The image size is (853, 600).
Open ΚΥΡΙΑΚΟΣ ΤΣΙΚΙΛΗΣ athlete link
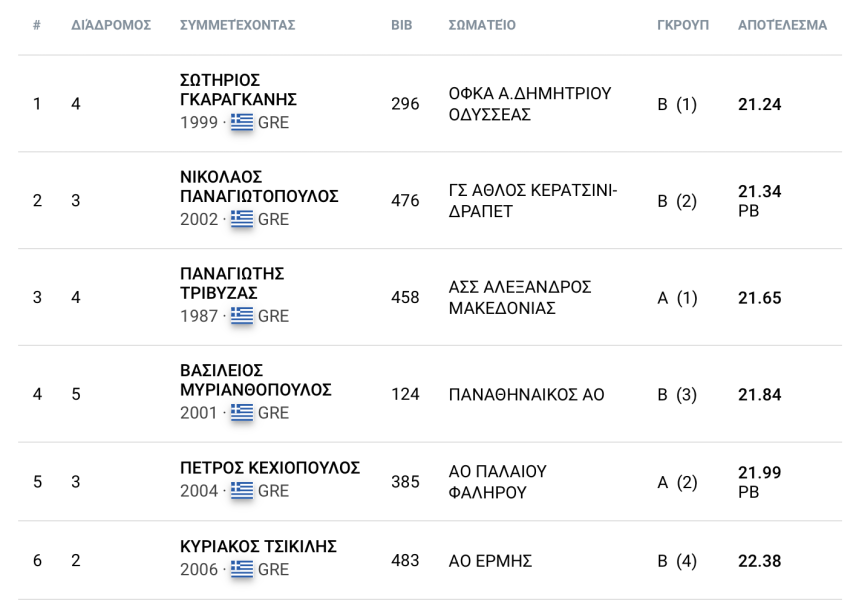point(258,546)
